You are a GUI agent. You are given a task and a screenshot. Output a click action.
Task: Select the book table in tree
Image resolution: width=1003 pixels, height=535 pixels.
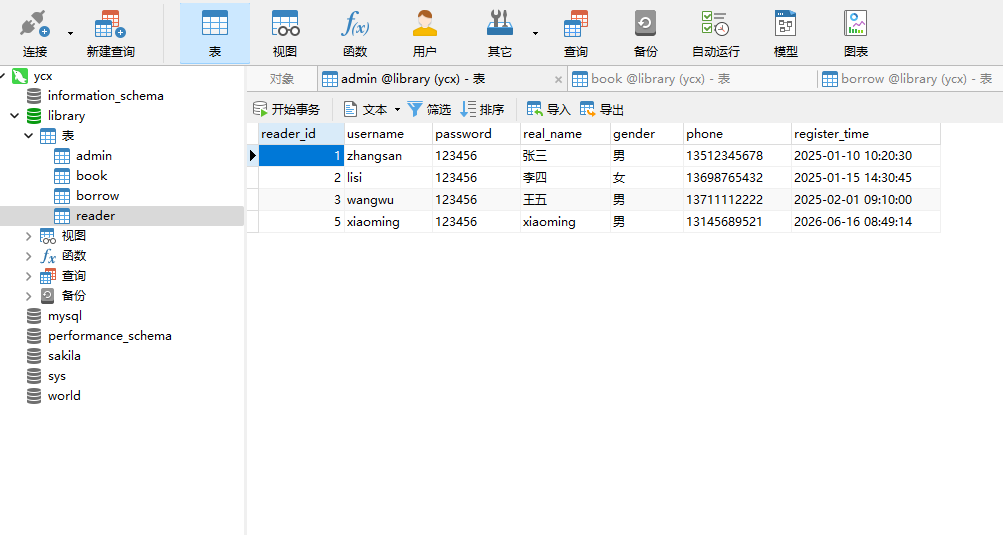click(91, 175)
